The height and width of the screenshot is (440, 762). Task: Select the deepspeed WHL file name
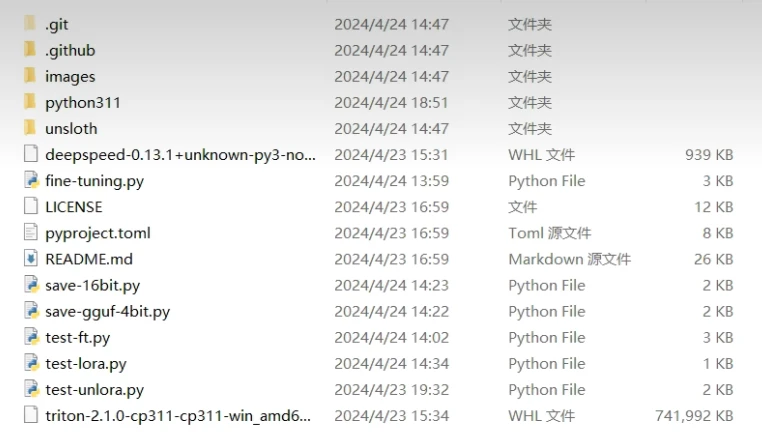[x=181, y=155]
